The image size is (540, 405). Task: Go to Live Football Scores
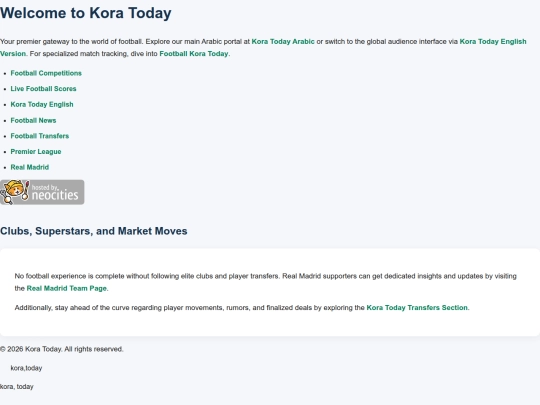[x=43, y=89]
